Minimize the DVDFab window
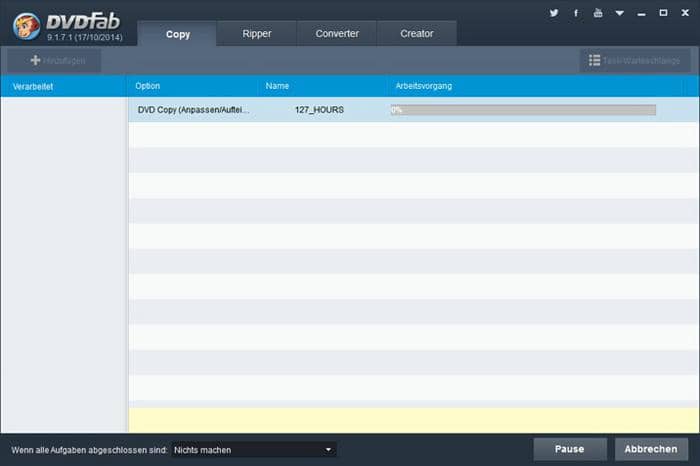The height and width of the screenshot is (466, 700). (642, 13)
